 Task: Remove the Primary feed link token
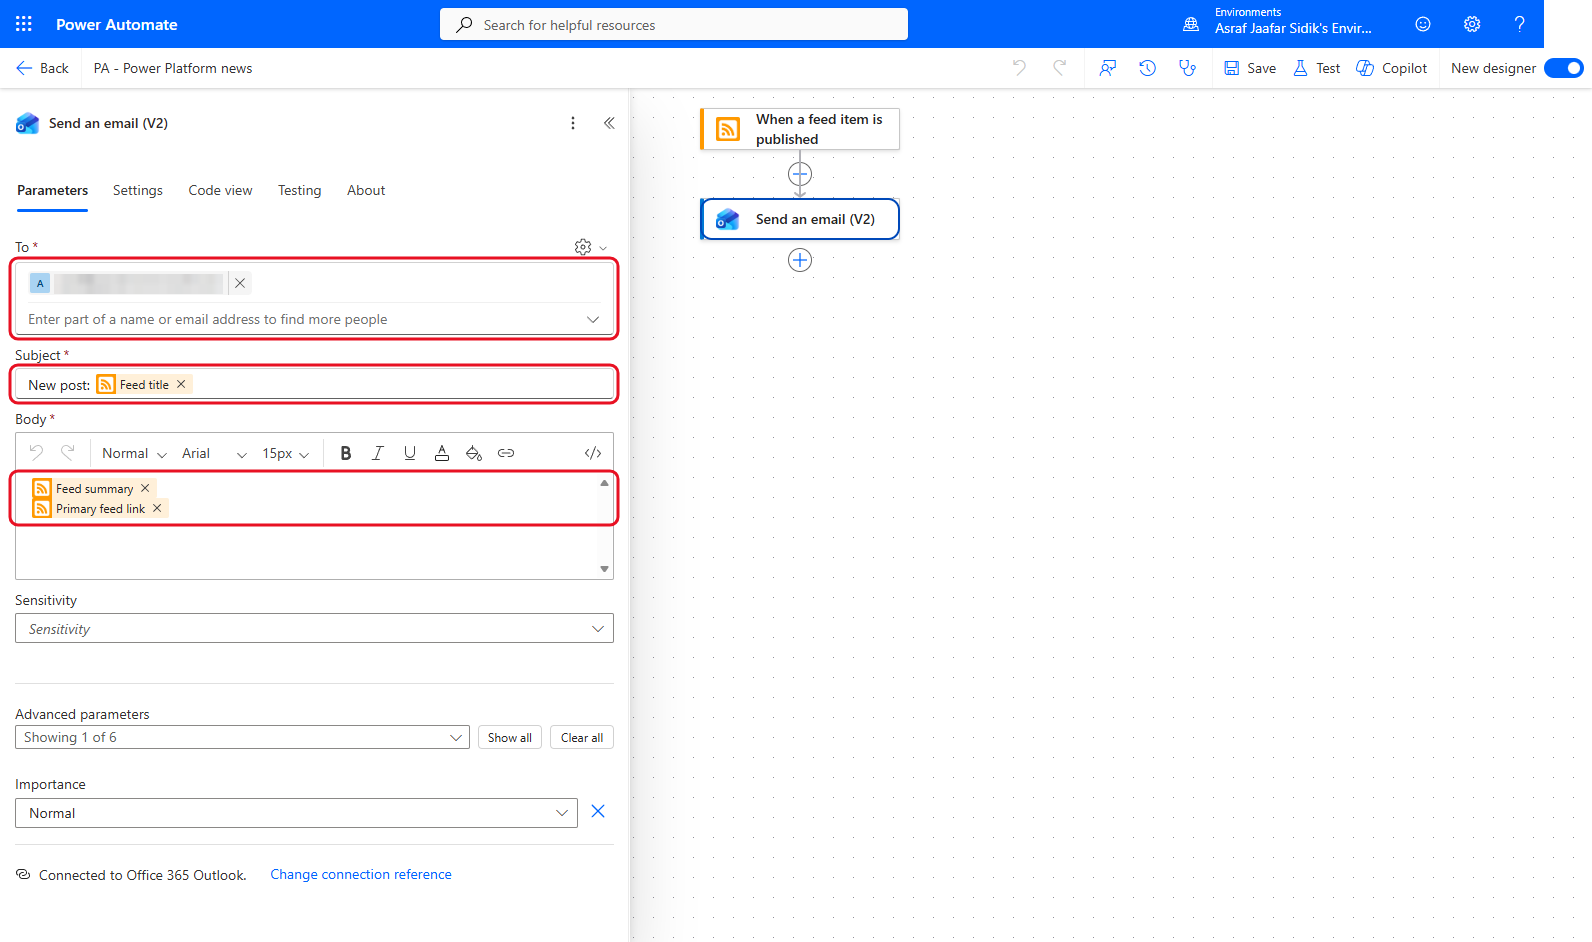tap(157, 508)
